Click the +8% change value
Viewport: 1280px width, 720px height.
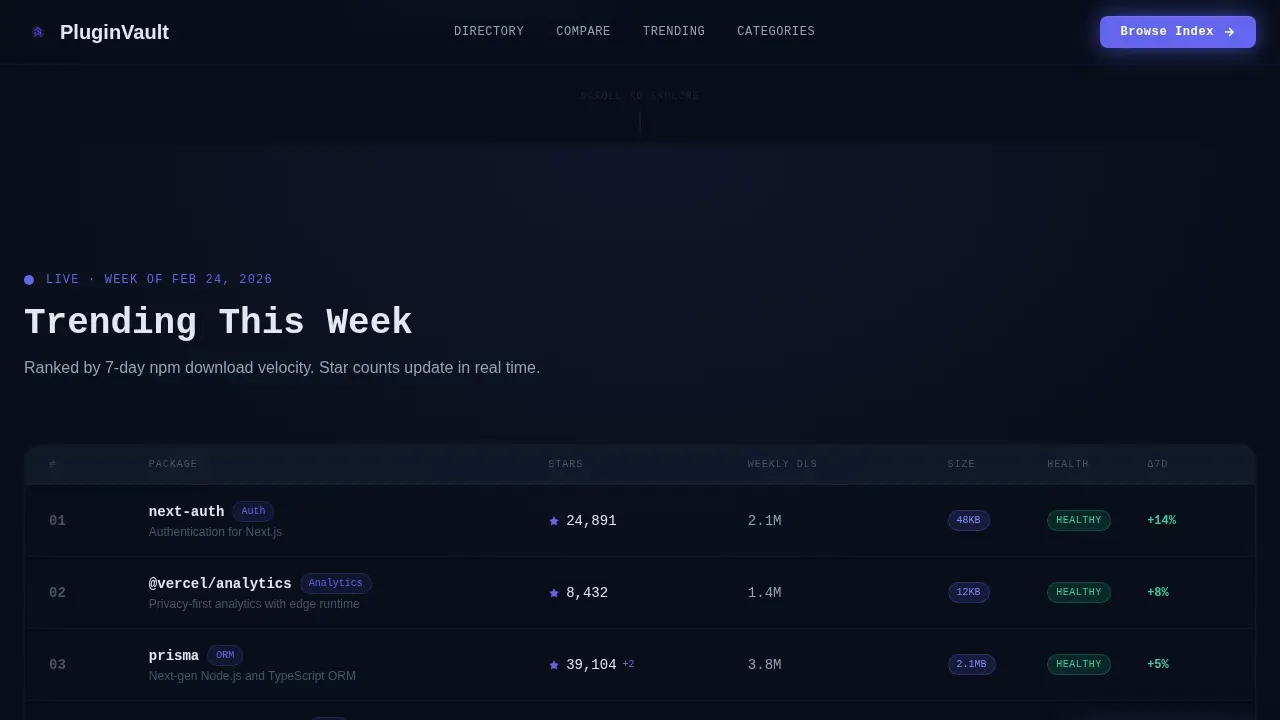click(1158, 592)
